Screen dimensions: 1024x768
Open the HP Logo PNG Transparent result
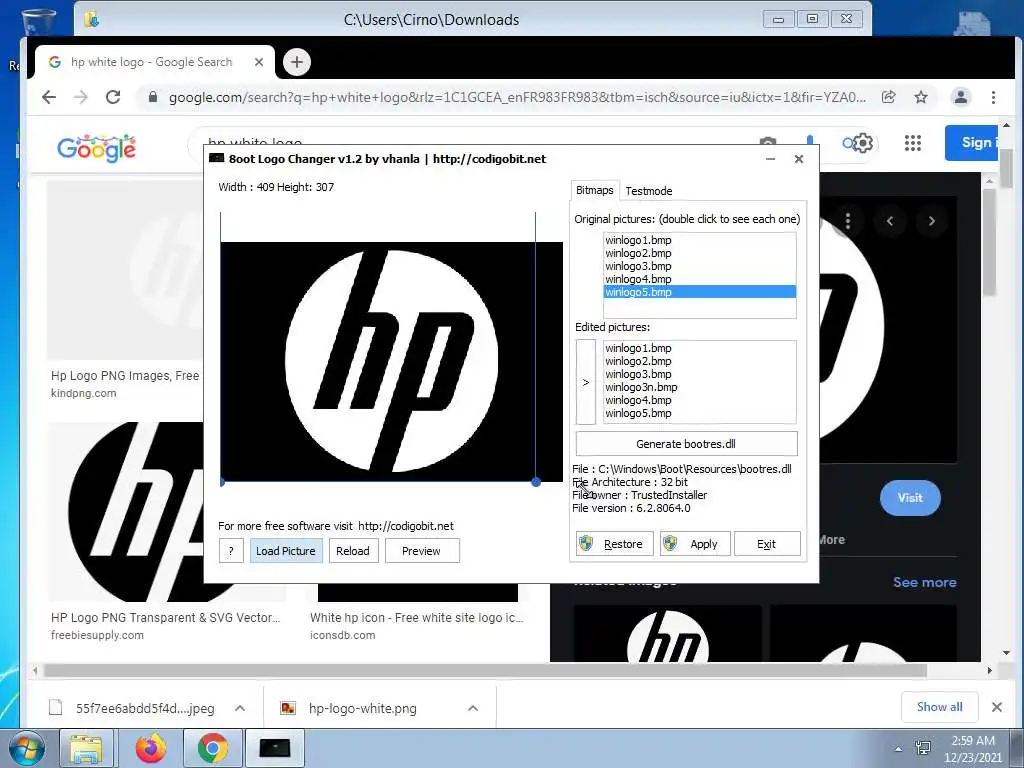pos(166,618)
